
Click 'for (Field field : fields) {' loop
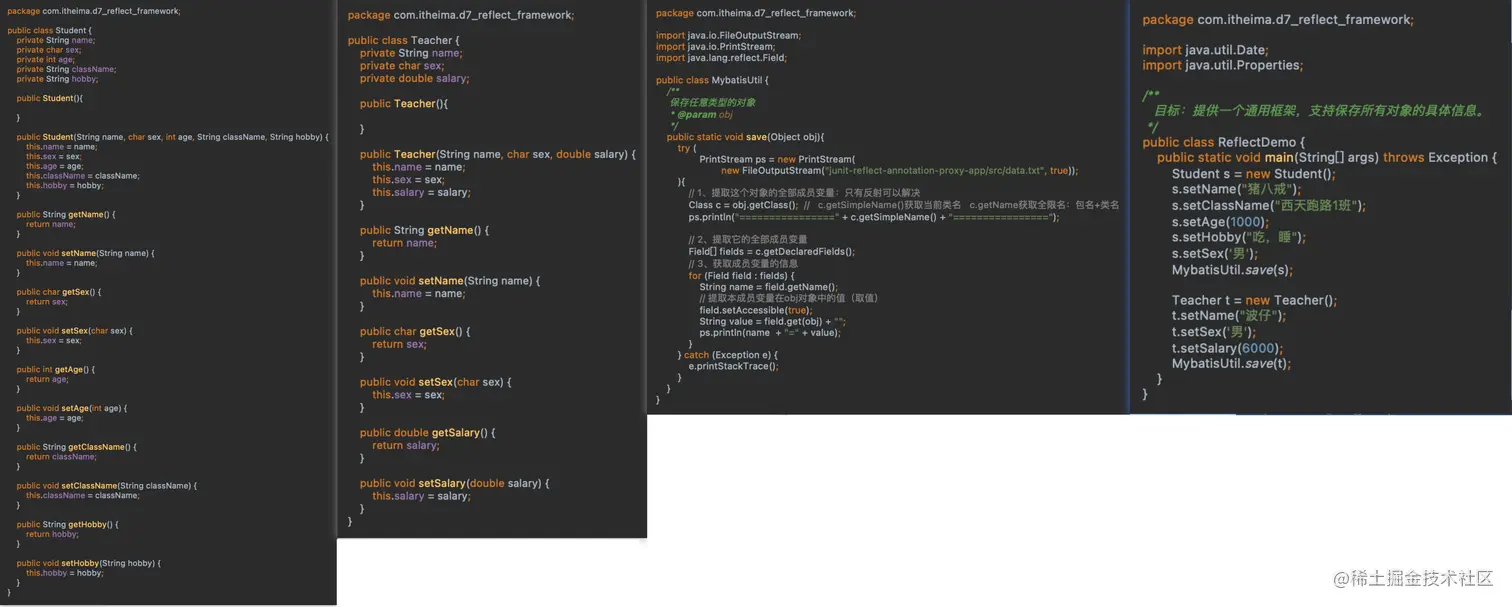pyautogui.click(x=741, y=275)
